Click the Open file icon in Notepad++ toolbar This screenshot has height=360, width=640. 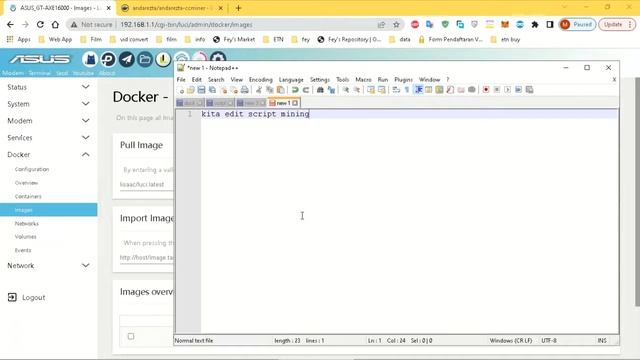[191, 90]
